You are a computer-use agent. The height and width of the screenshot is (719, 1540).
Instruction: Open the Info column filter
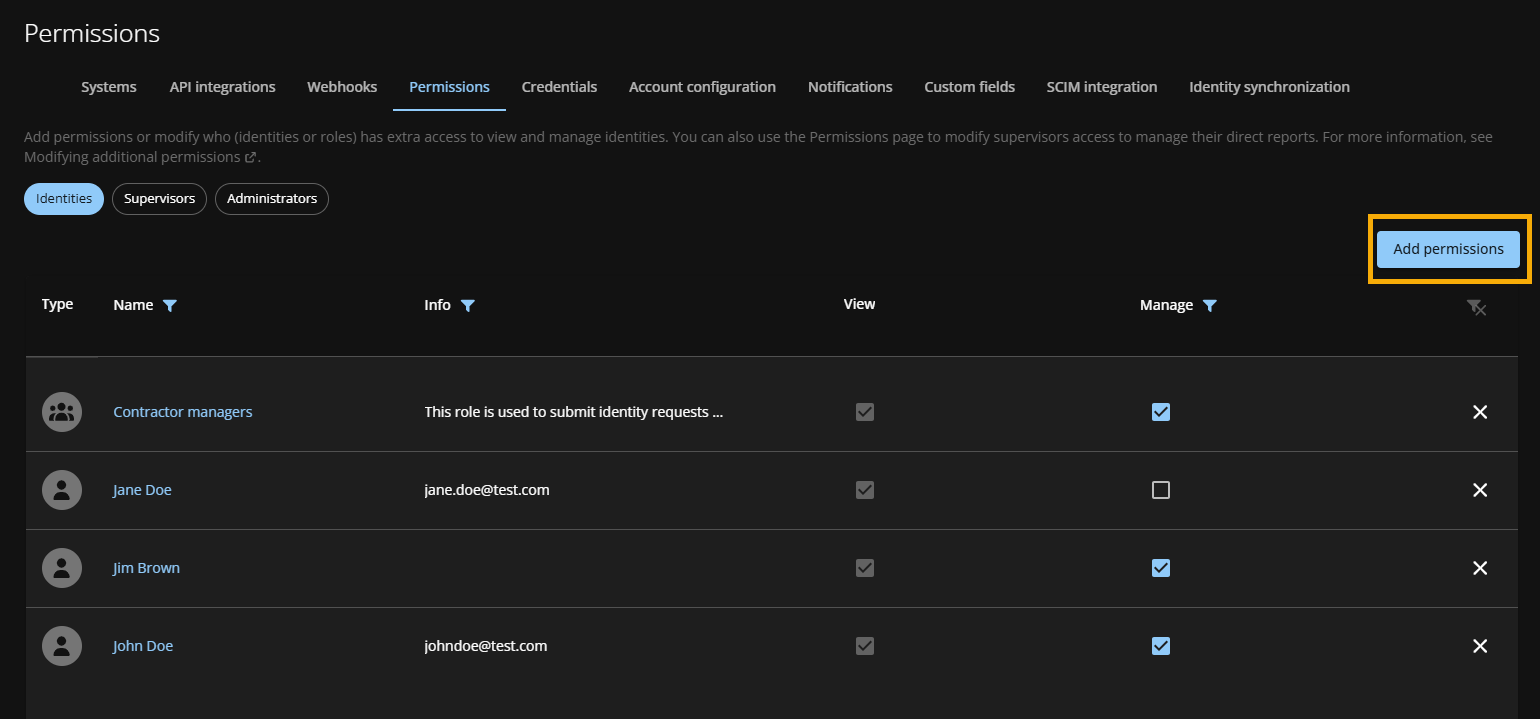tap(467, 304)
